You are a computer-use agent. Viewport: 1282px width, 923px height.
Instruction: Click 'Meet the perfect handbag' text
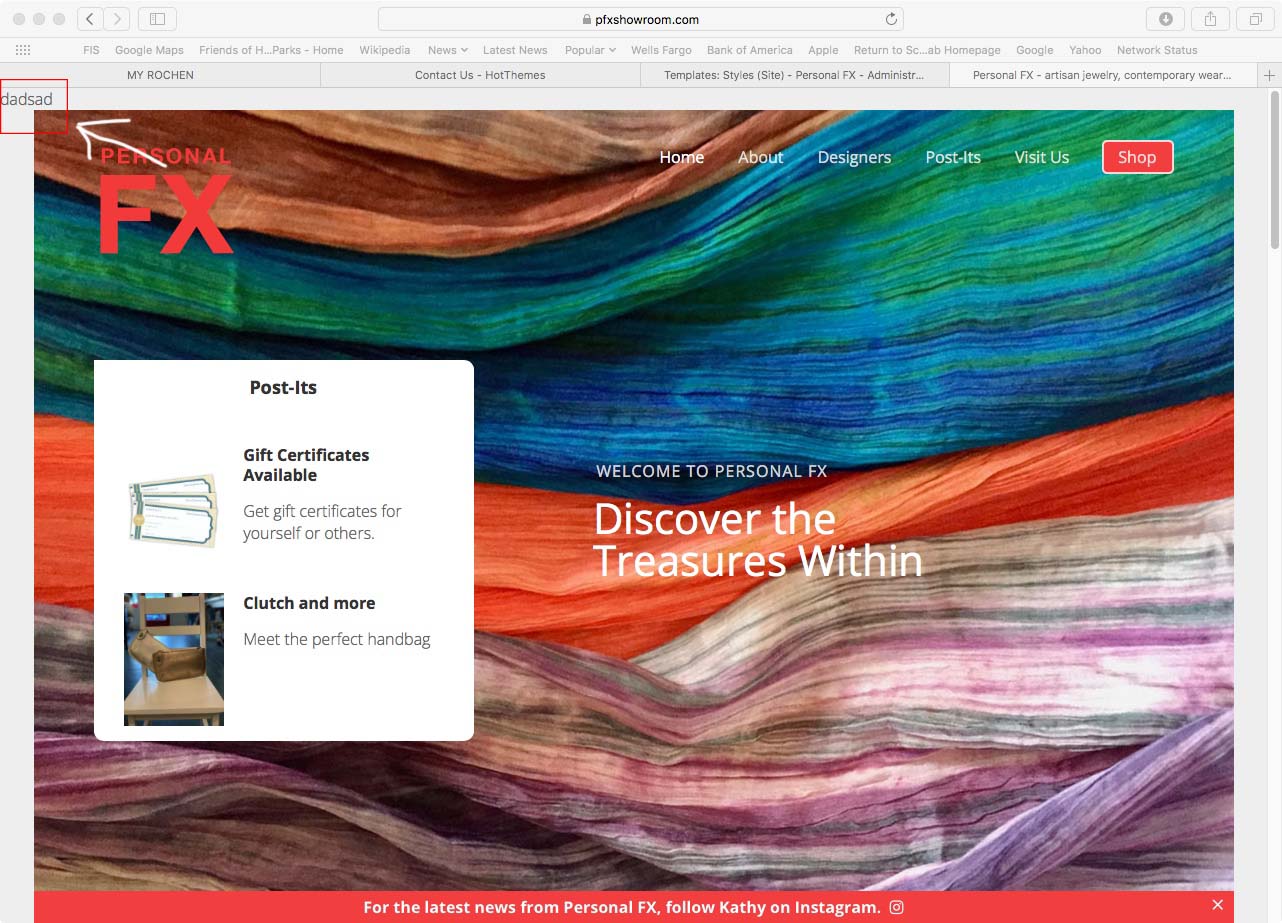[x=337, y=639]
